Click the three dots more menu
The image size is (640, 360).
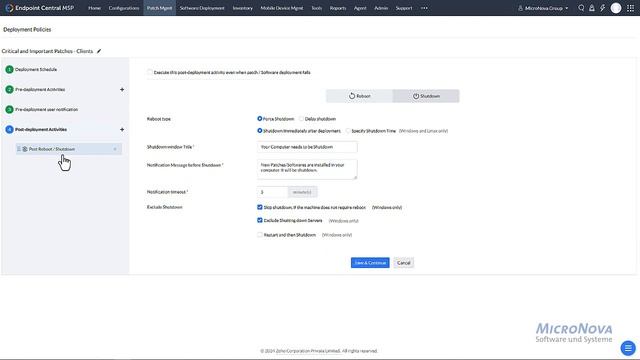tap(424, 8)
